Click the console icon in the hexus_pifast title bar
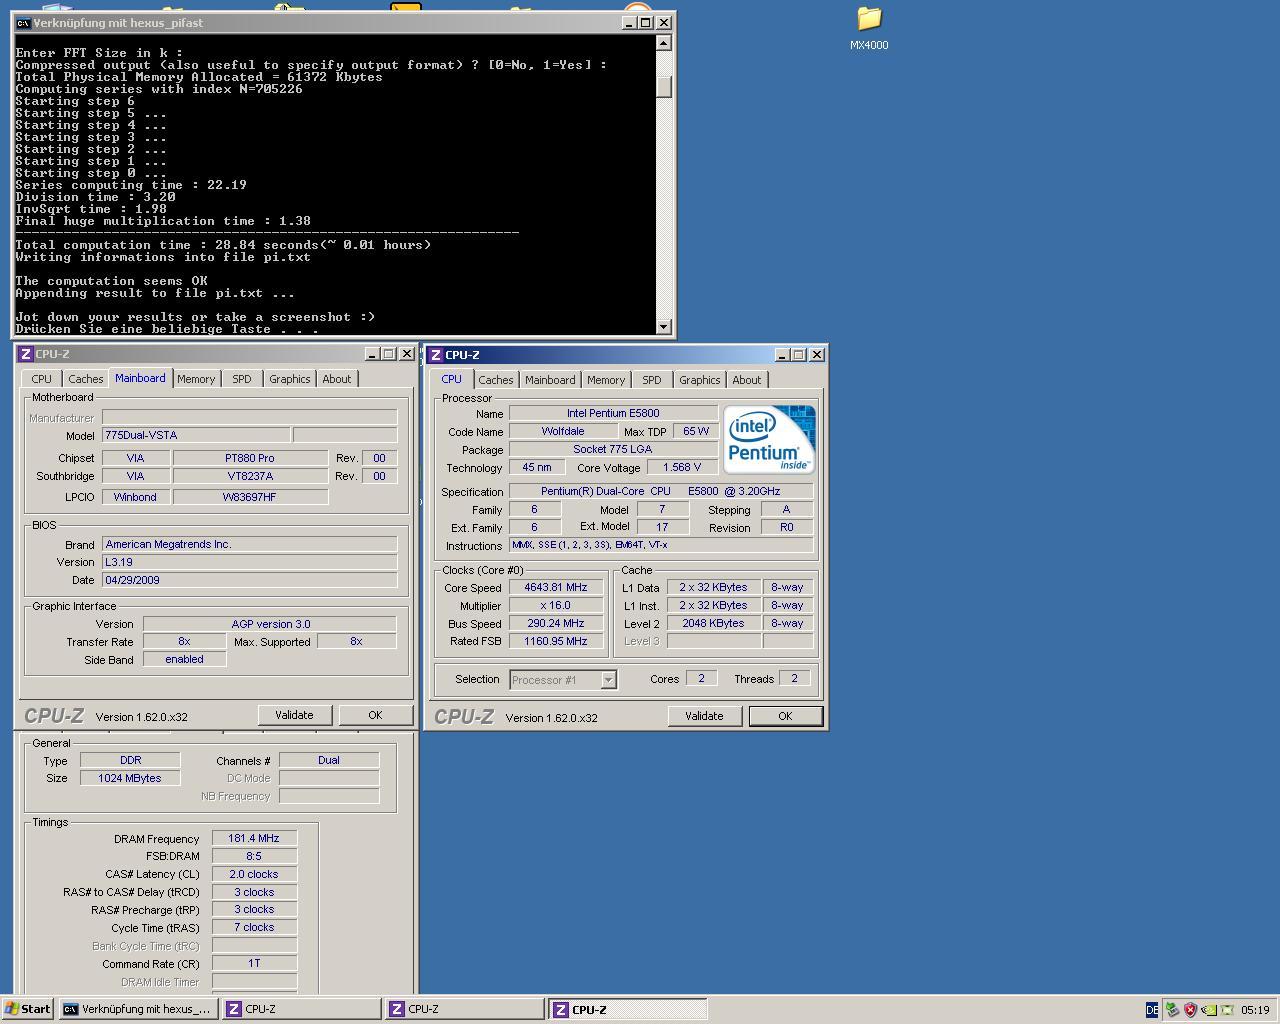This screenshot has width=1280, height=1024. click(23, 22)
